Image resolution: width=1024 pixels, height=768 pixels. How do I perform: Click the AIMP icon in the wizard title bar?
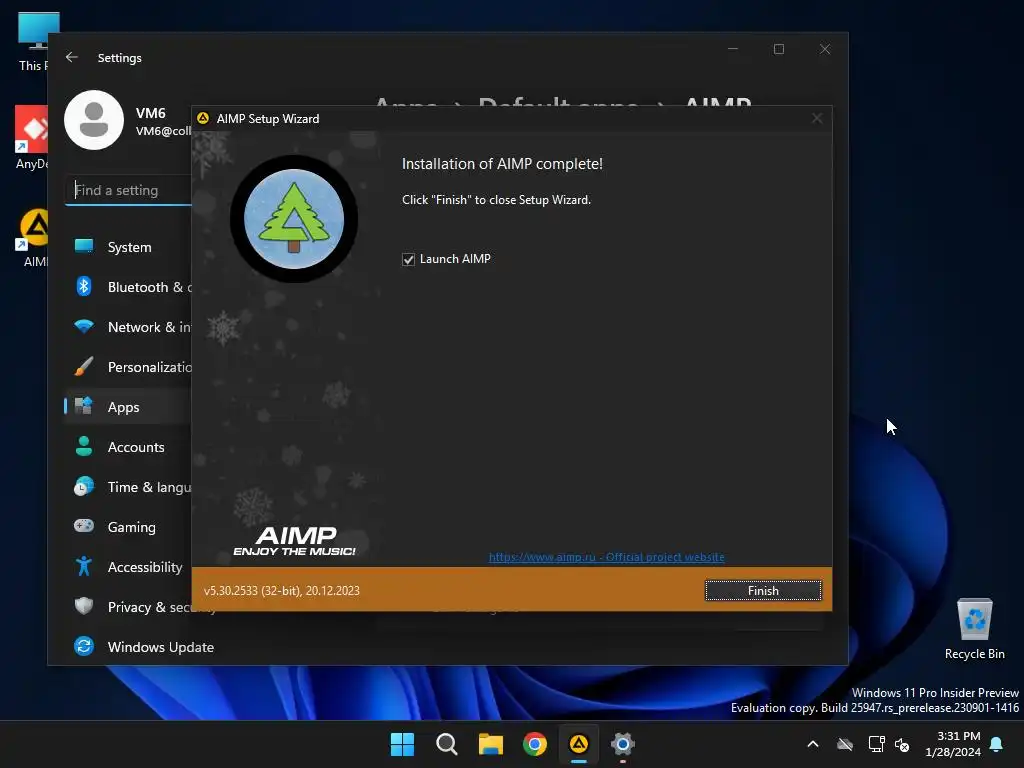(x=203, y=118)
